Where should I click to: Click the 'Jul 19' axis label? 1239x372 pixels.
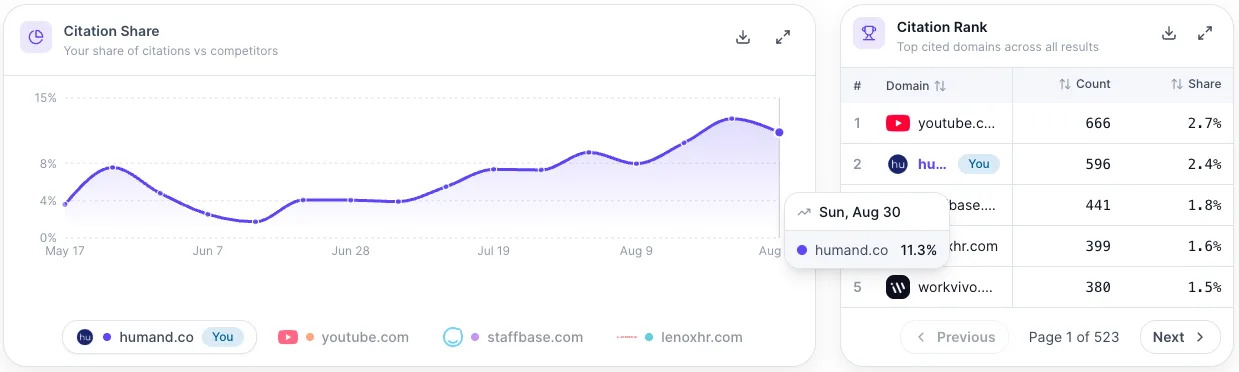495,251
